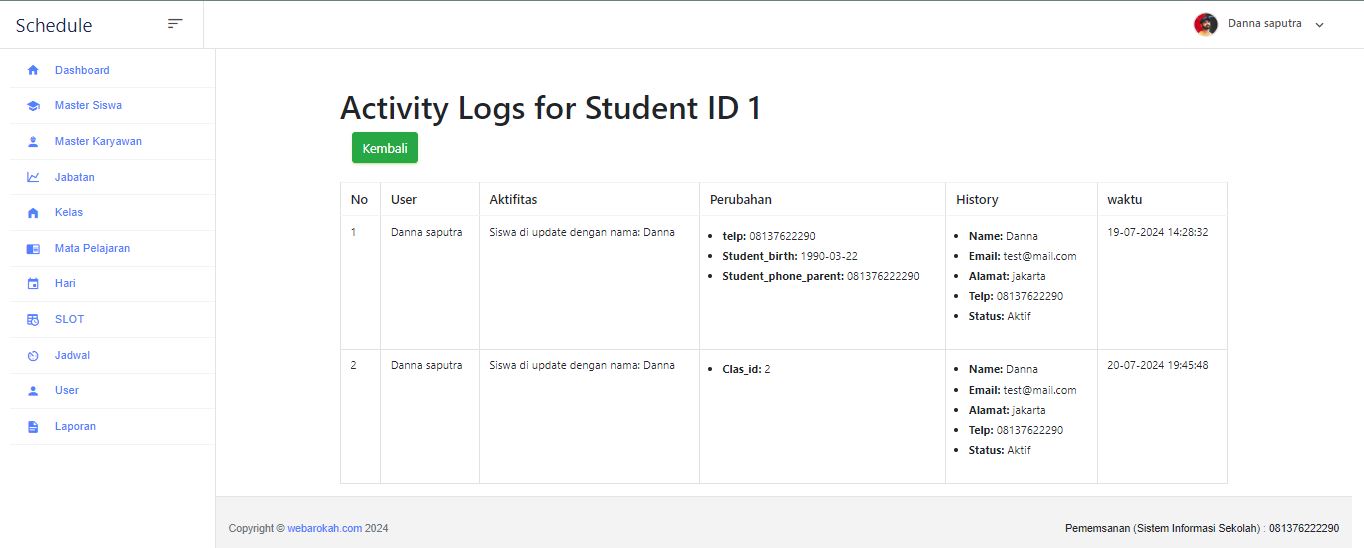Click the Dashboard home icon
The image size is (1364, 548).
click(x=33, y=70)
